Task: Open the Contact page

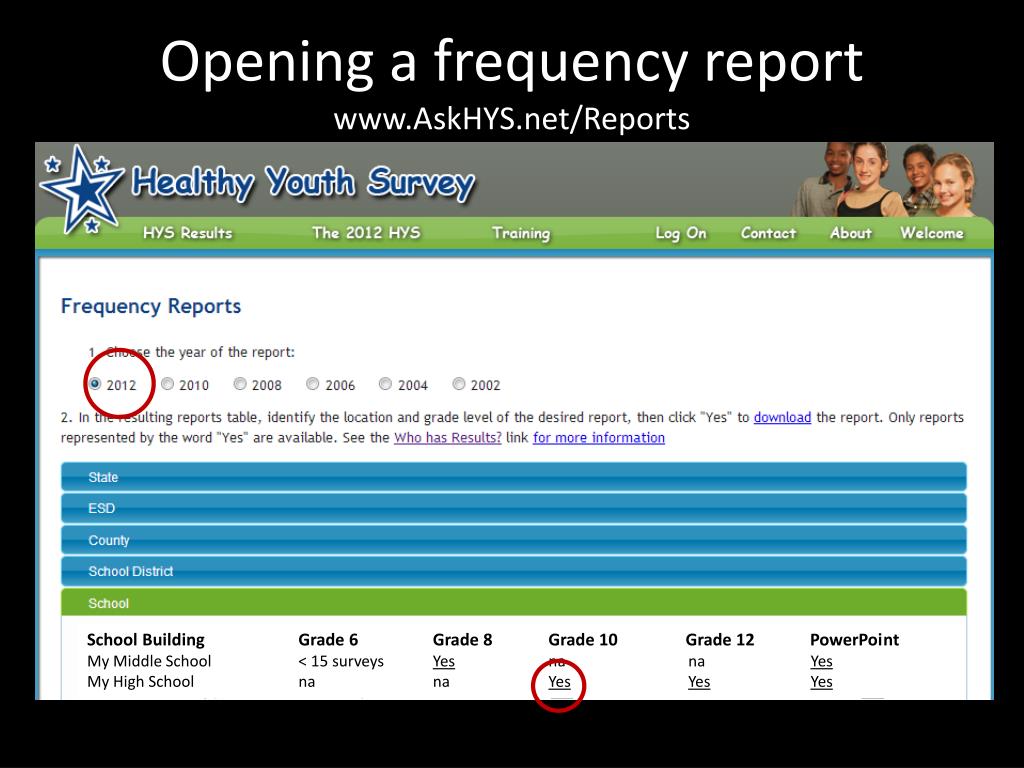Action: [x=769, y=233]
